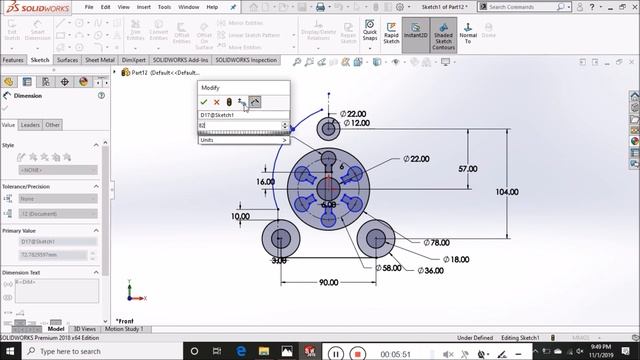Click Zoom to Area in the view toolbar
The width and height of the screenshot is (640, 360).
[x=309, y=62]
